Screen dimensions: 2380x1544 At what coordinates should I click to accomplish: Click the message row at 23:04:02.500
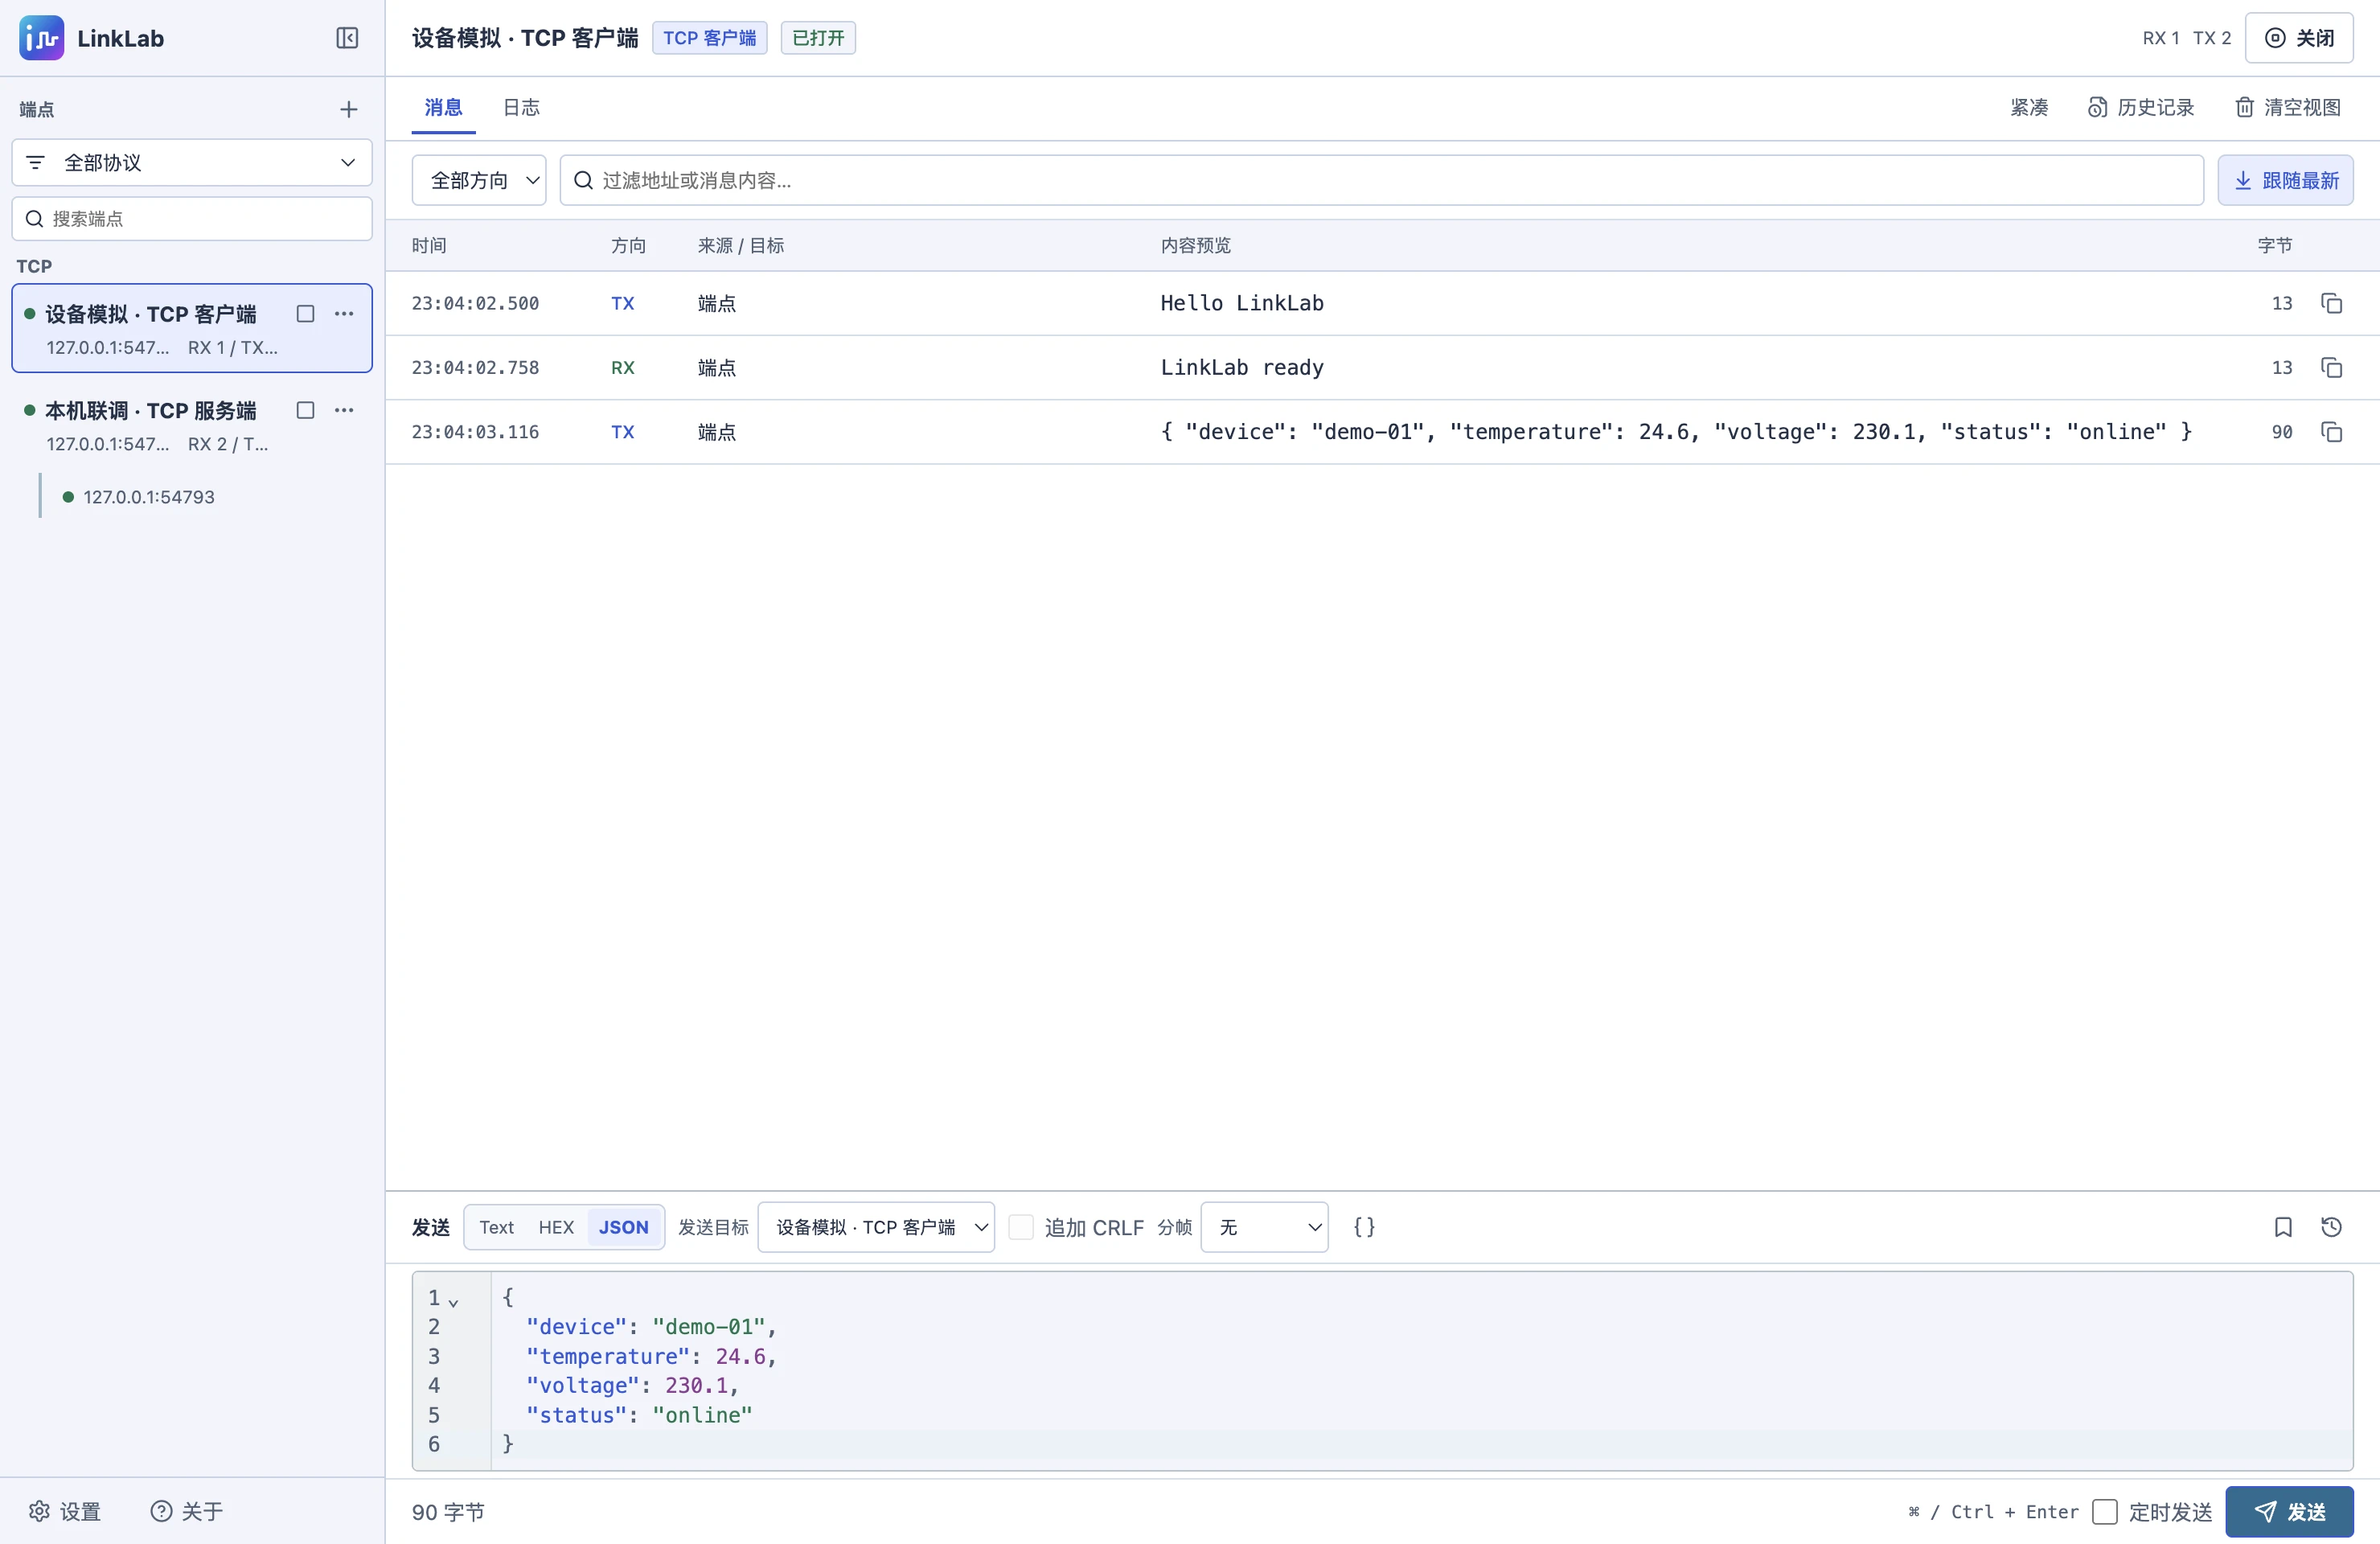point(1382,303)
